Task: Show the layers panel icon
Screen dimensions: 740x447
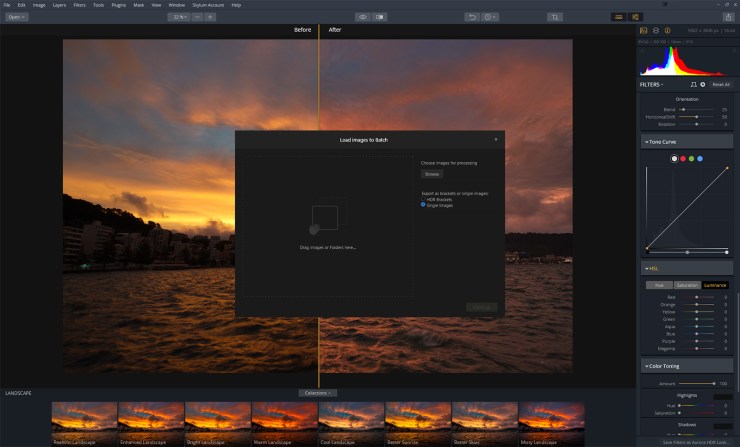Action: tap(656, 31)
